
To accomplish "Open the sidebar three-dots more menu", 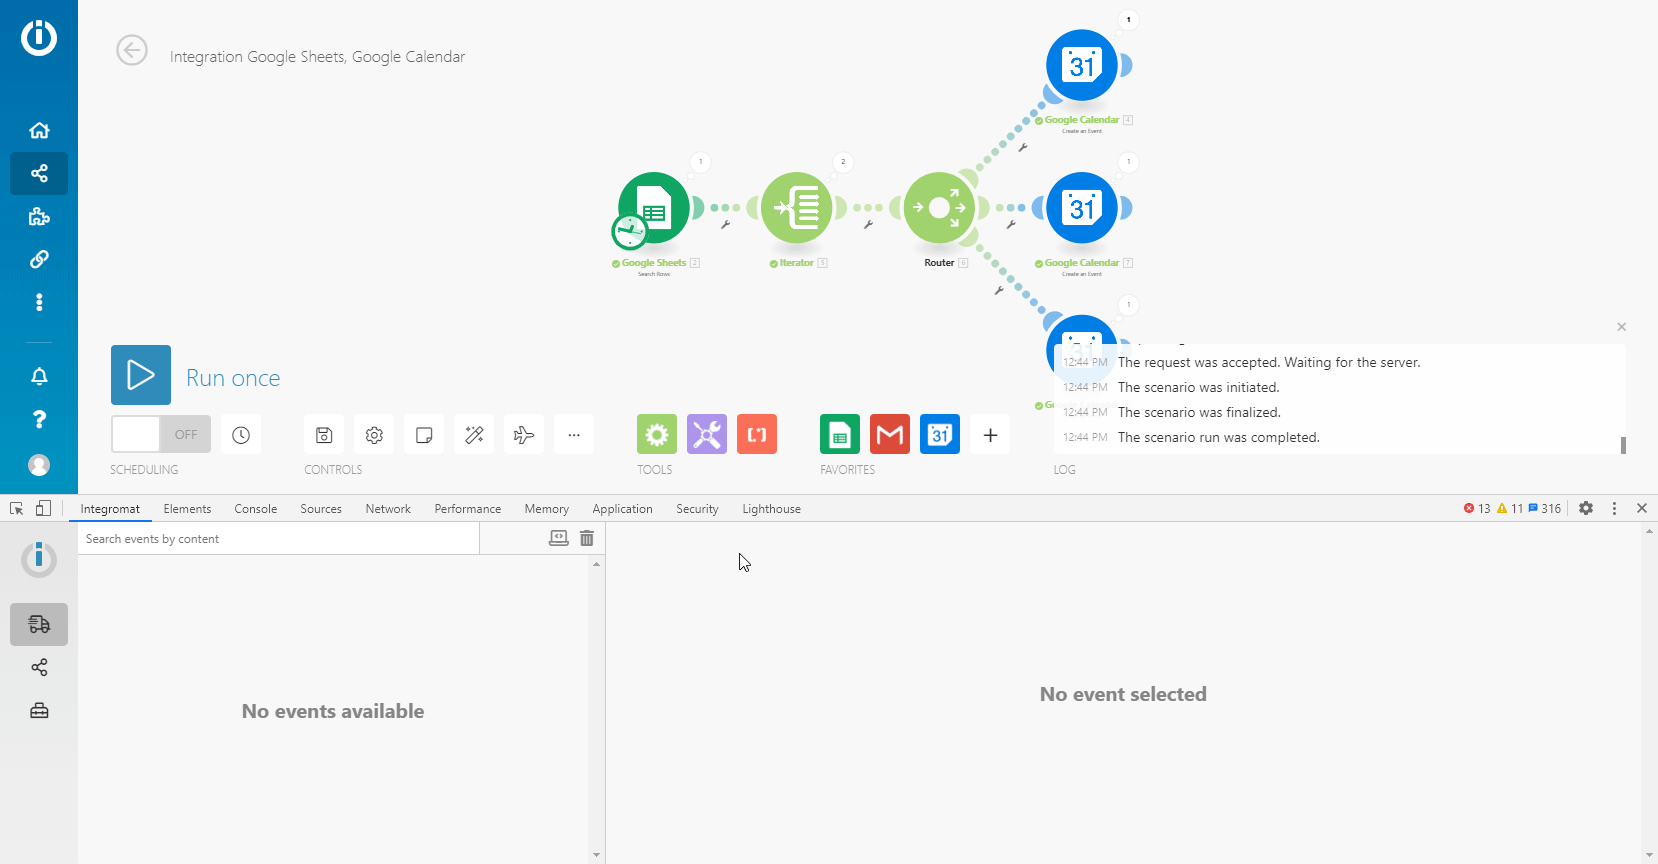I will [x=39, y=302].
